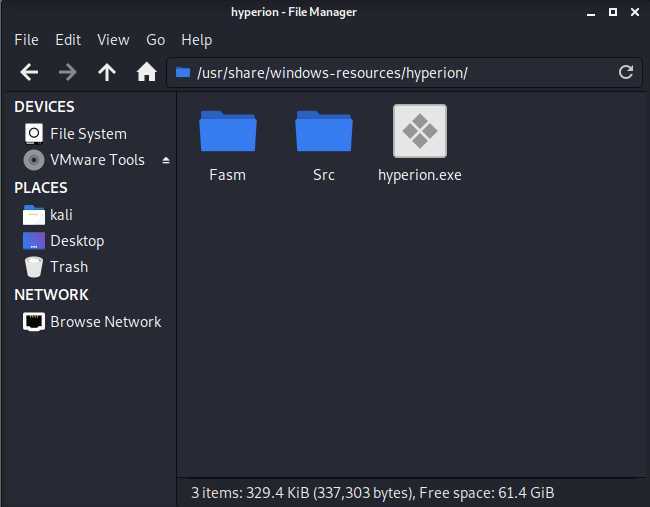Click the VMware Tools disc icon
The width and height of the screenshot is (650, 507).
pyautogui.click(x=34, y=160)
